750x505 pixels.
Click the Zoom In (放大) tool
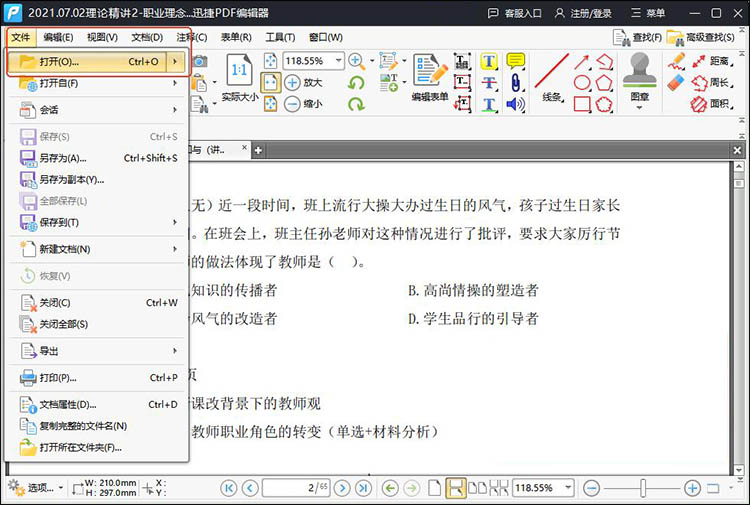pos(303,82)
